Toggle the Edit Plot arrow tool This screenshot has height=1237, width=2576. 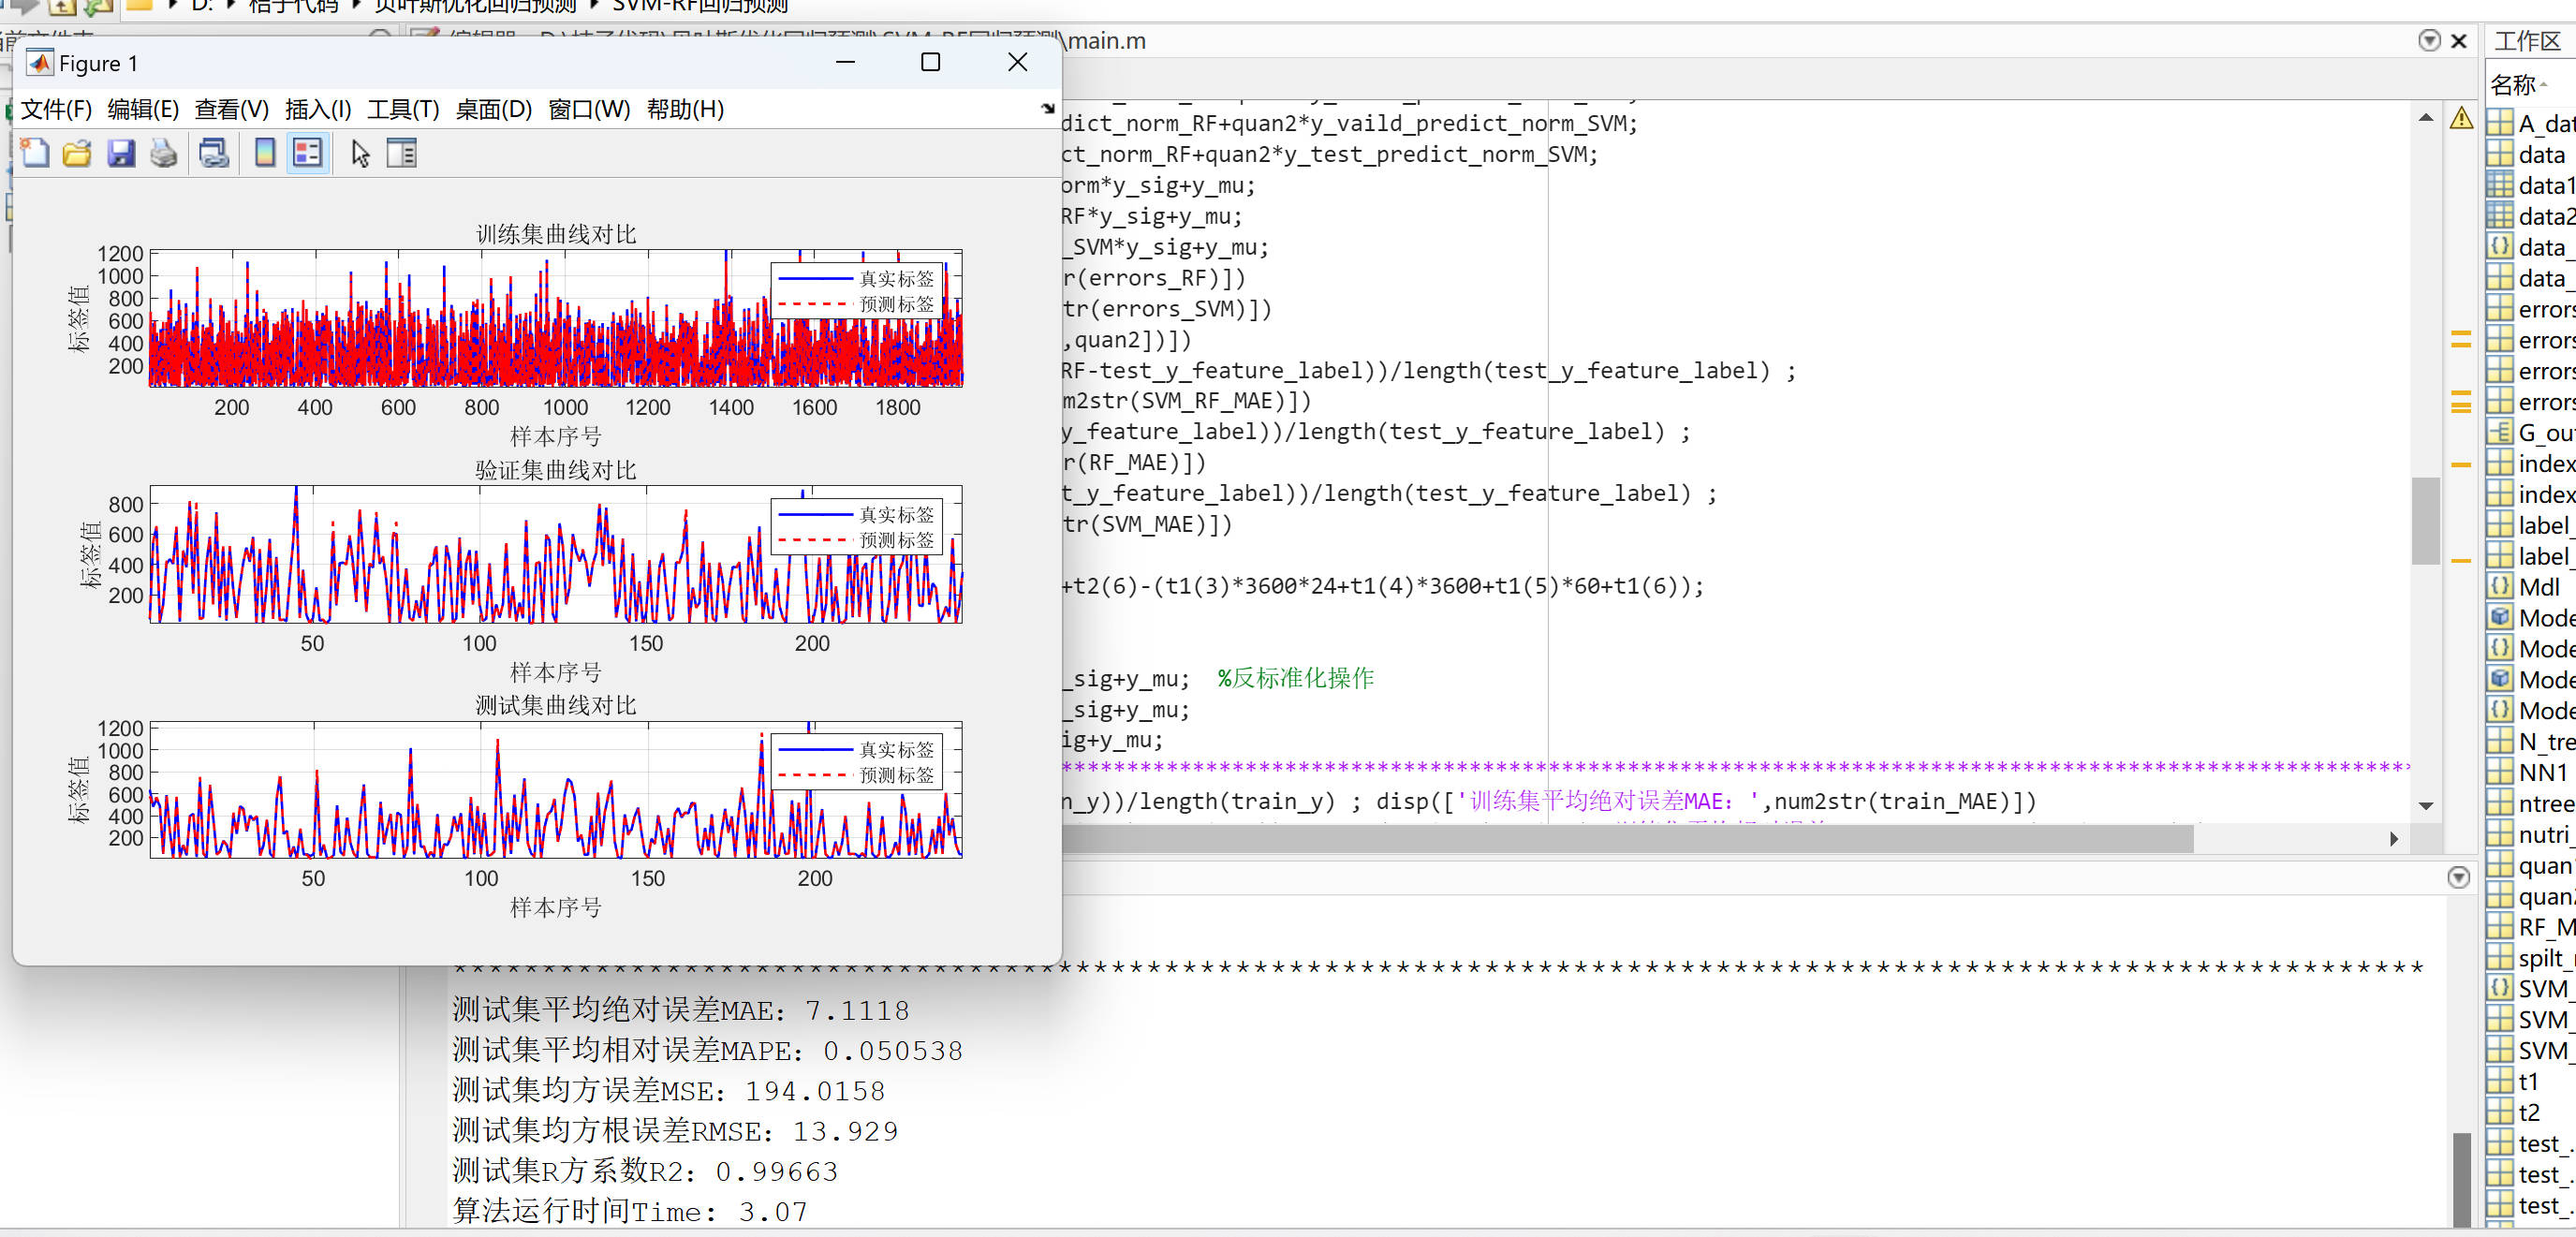pyautogui.click(x=360, y=153)
